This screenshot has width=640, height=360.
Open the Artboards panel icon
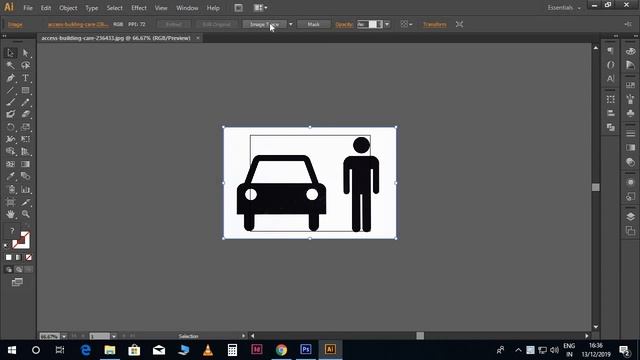click(631, 231)
